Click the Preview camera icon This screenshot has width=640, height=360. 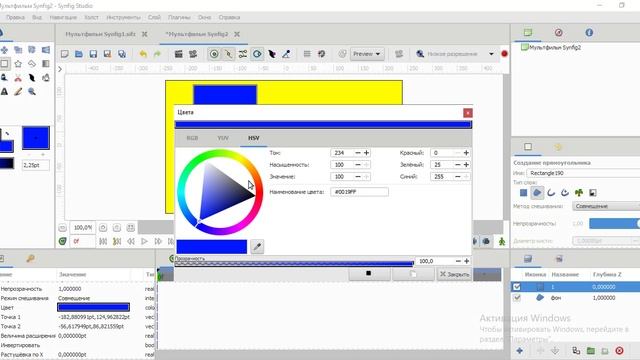(193, 54)
